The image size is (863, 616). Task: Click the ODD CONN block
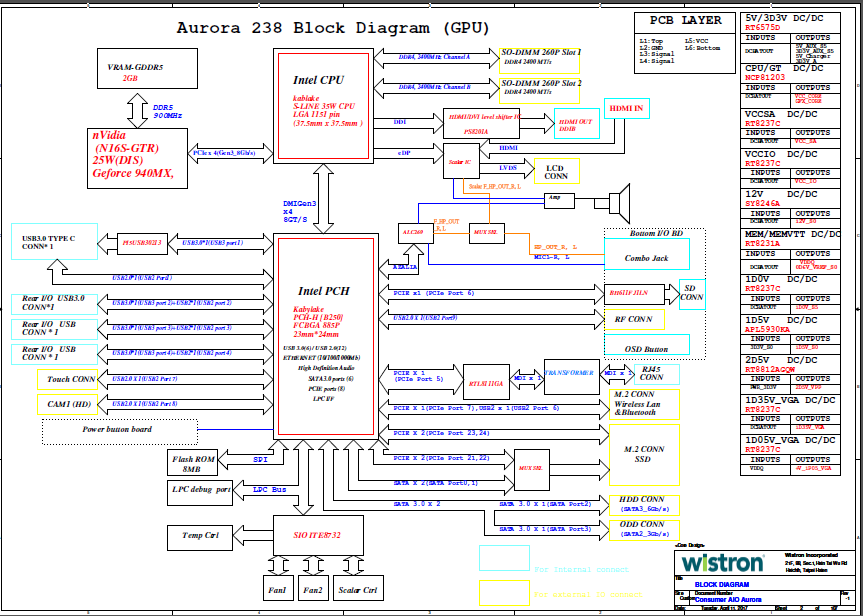641,529
